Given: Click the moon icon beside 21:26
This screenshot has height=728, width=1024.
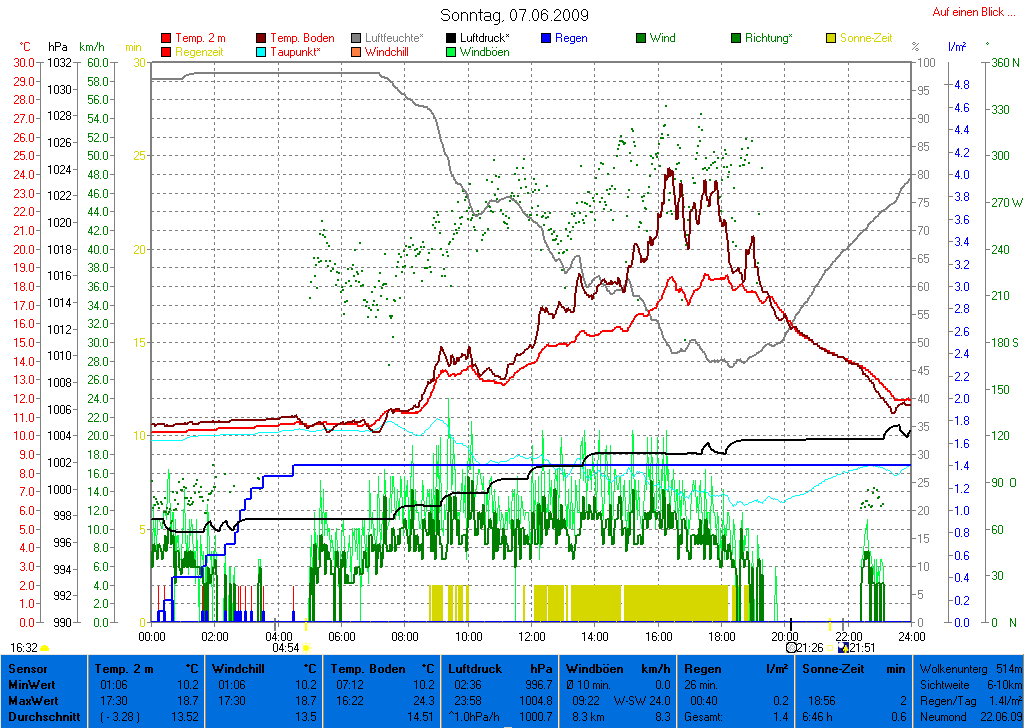Looking at the screenshot, I should (x=792, y=648).
